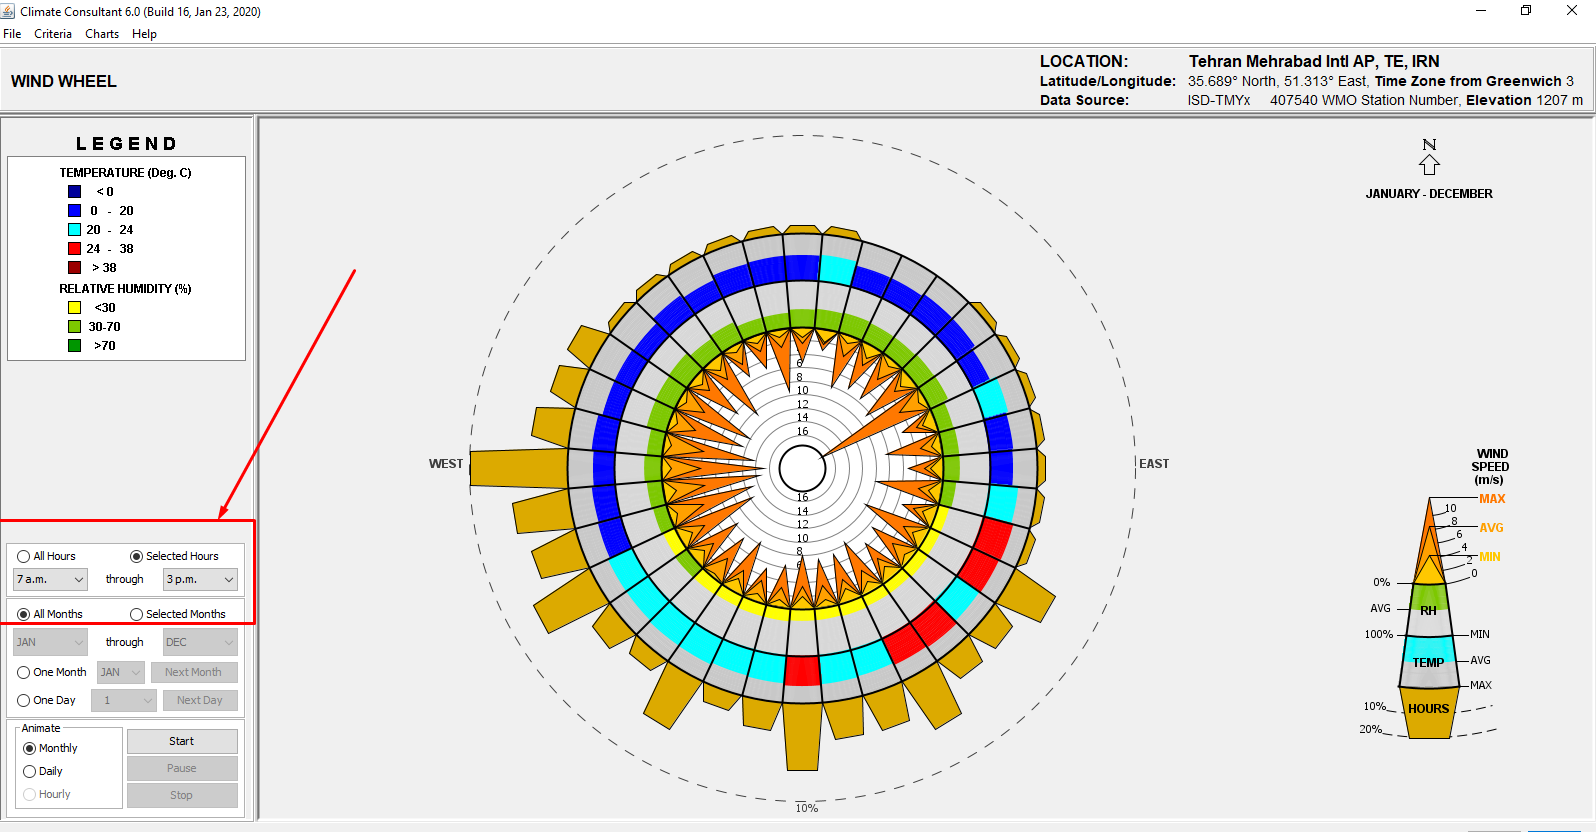1596x832 pixels.
Task: Click the JANUARY - DECEMBER label
Action: pyautogui.click(x=1429, y=194)
